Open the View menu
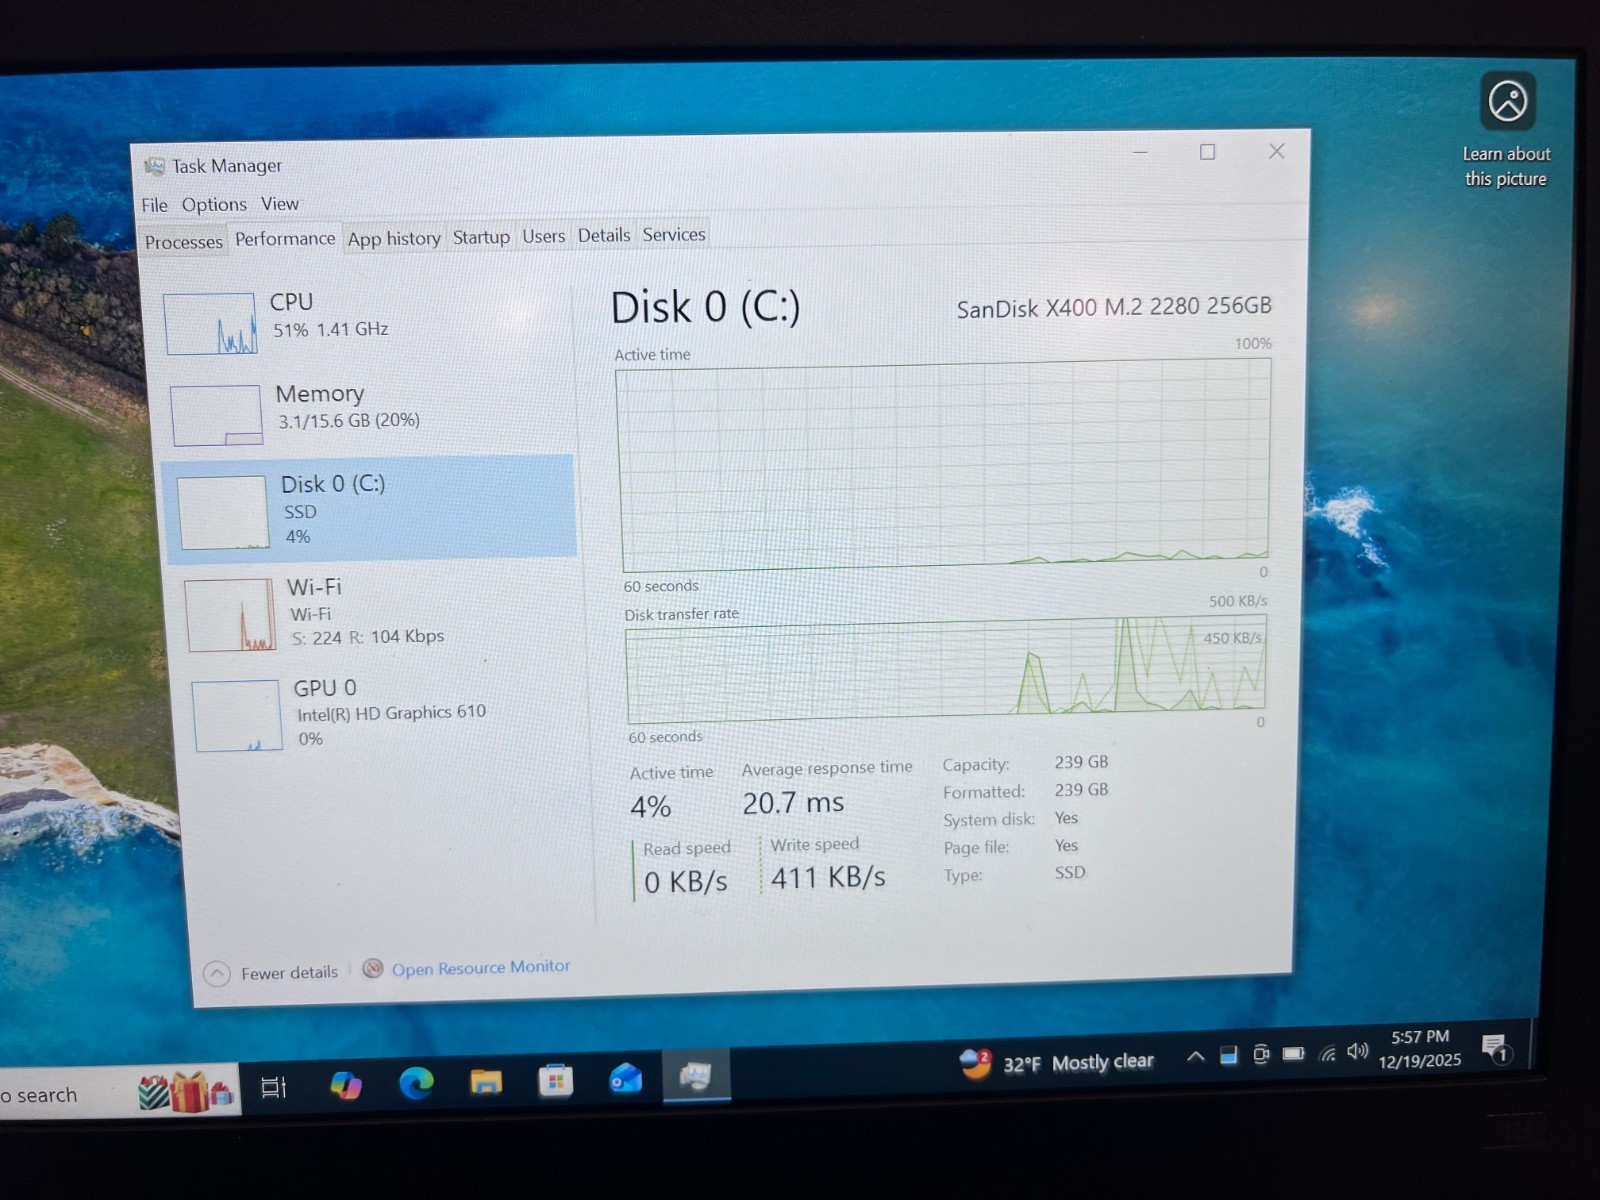The width and height of the screenshot is (1600, 1200). pyautogui.click(x=280, y=203)
